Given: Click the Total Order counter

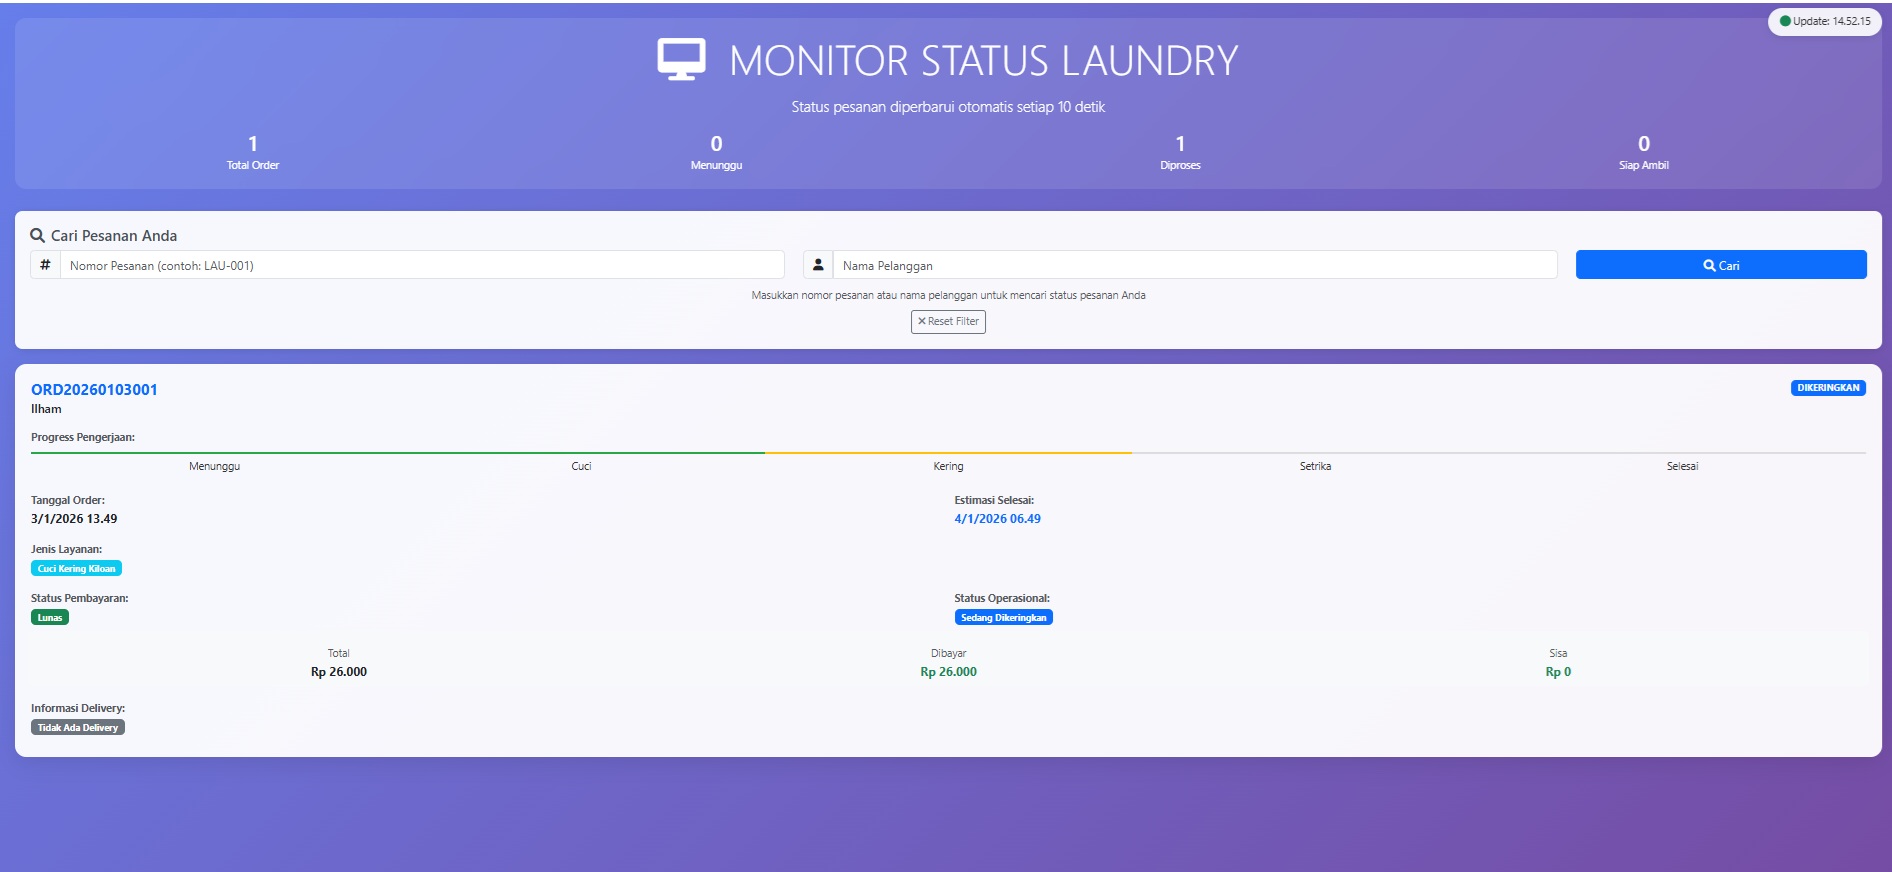Looking at the screenshot, I should 252,153.
